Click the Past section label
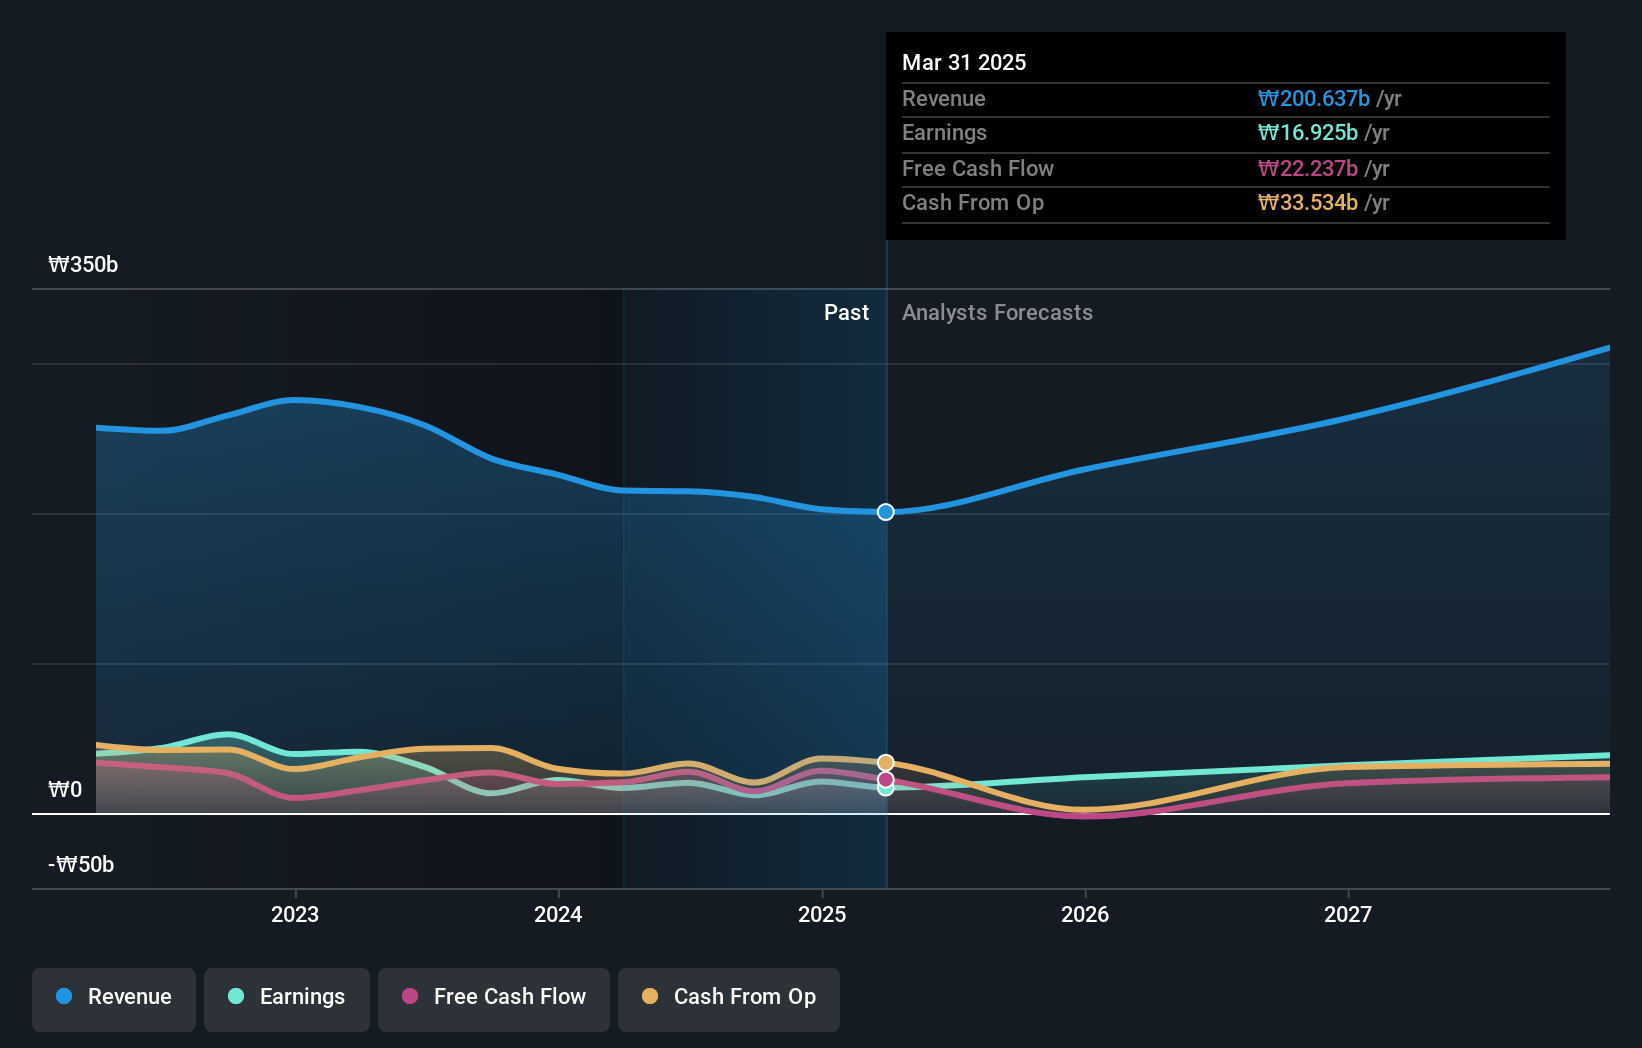 pos(846,312)
